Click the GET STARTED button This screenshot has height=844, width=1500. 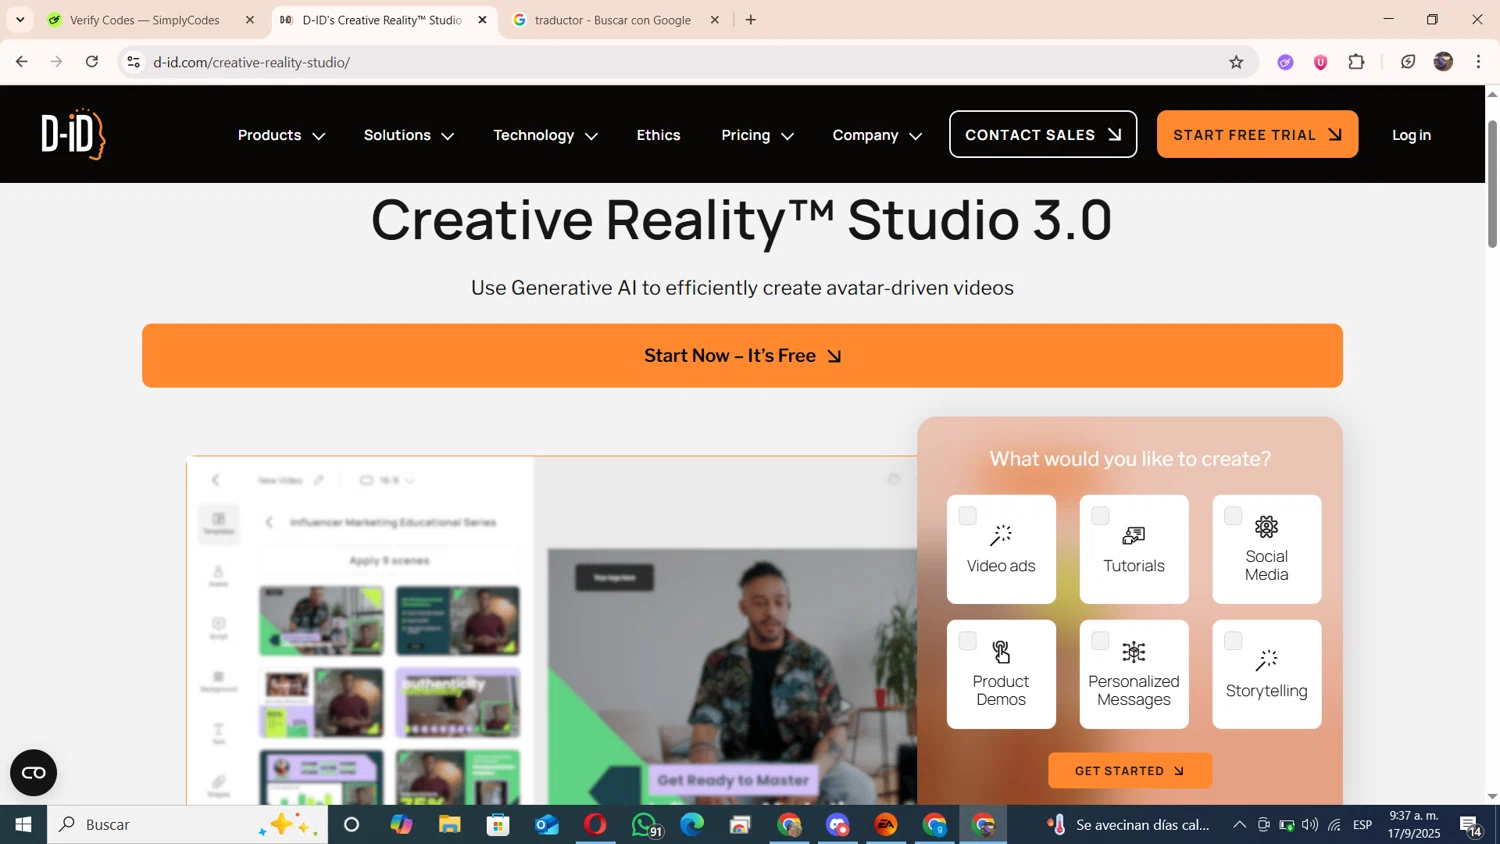pyautogui.click(x=1130, y=771)
